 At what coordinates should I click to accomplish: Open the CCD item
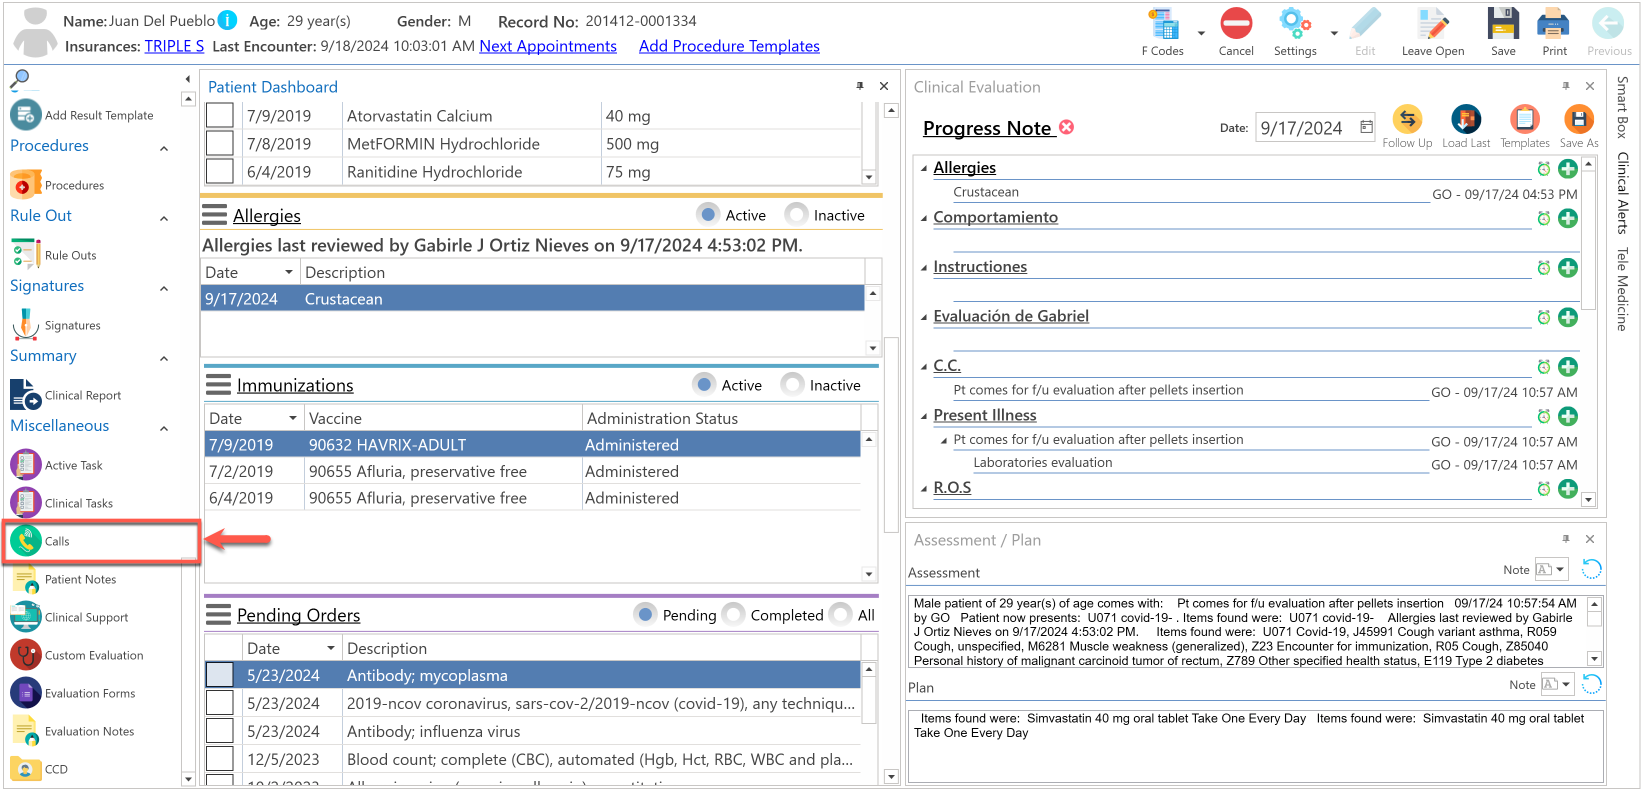tap(39, 769)
